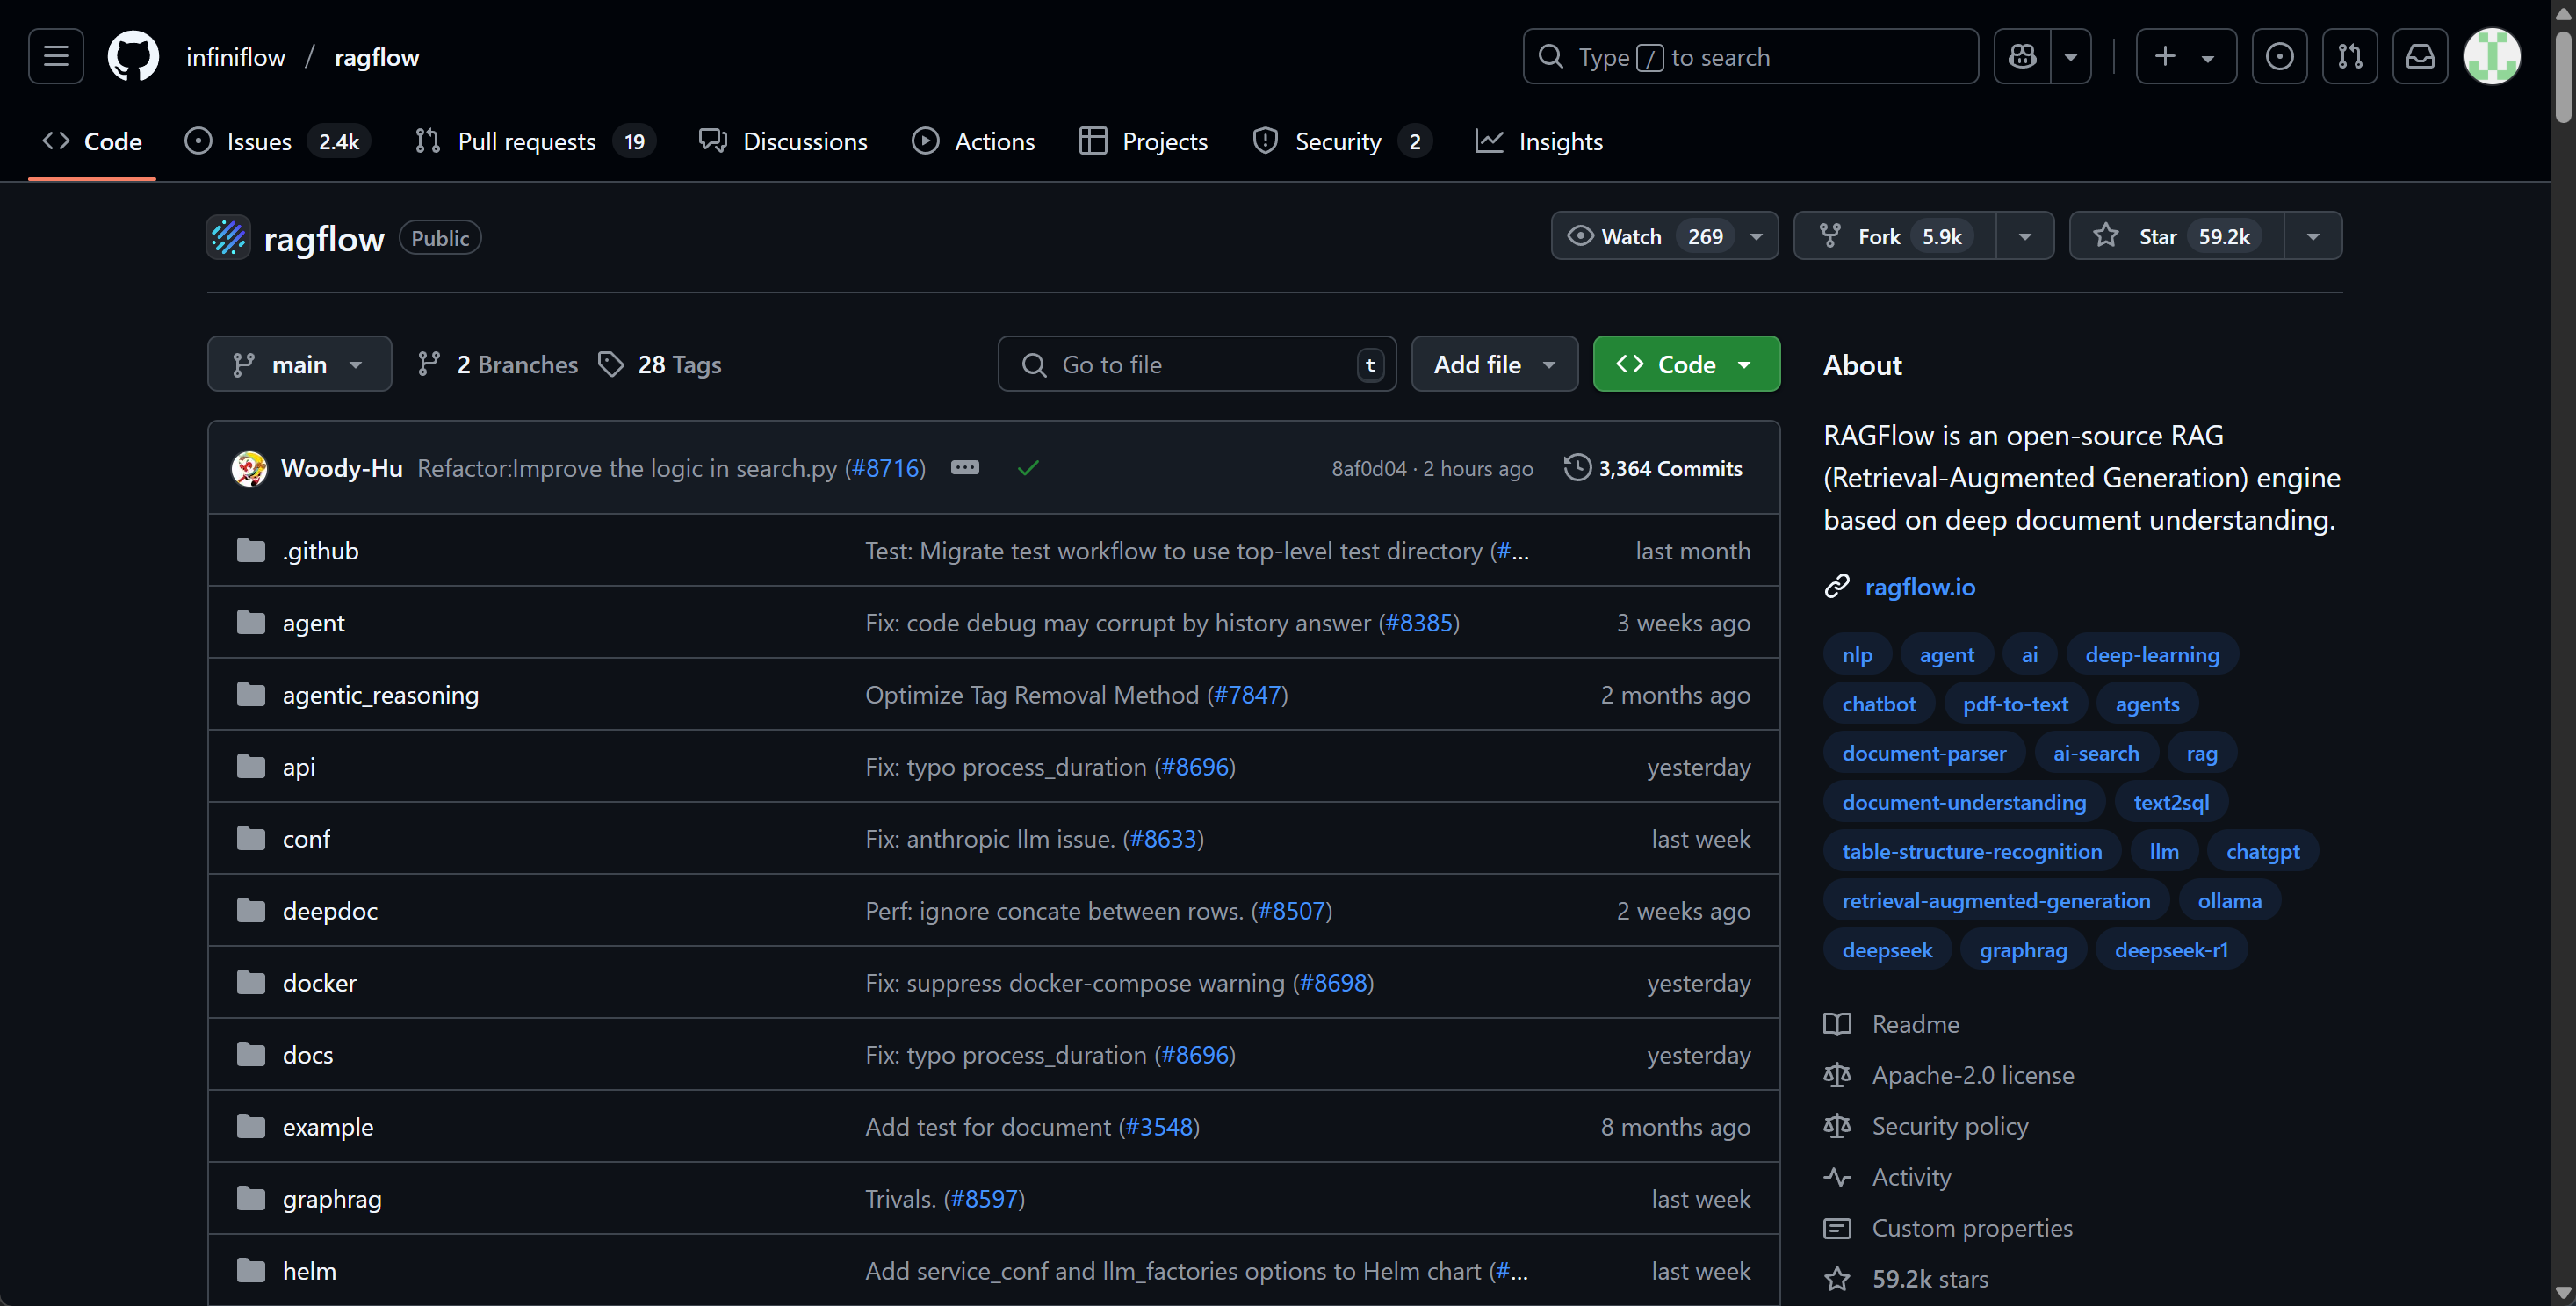
Task: Open the Projects tab
Action: 1143,142
